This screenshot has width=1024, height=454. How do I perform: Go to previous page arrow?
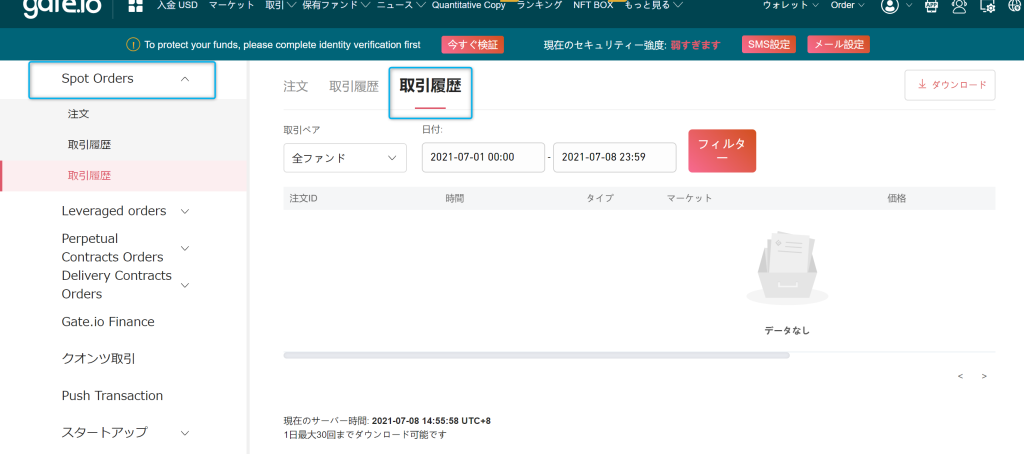[961, 376]
